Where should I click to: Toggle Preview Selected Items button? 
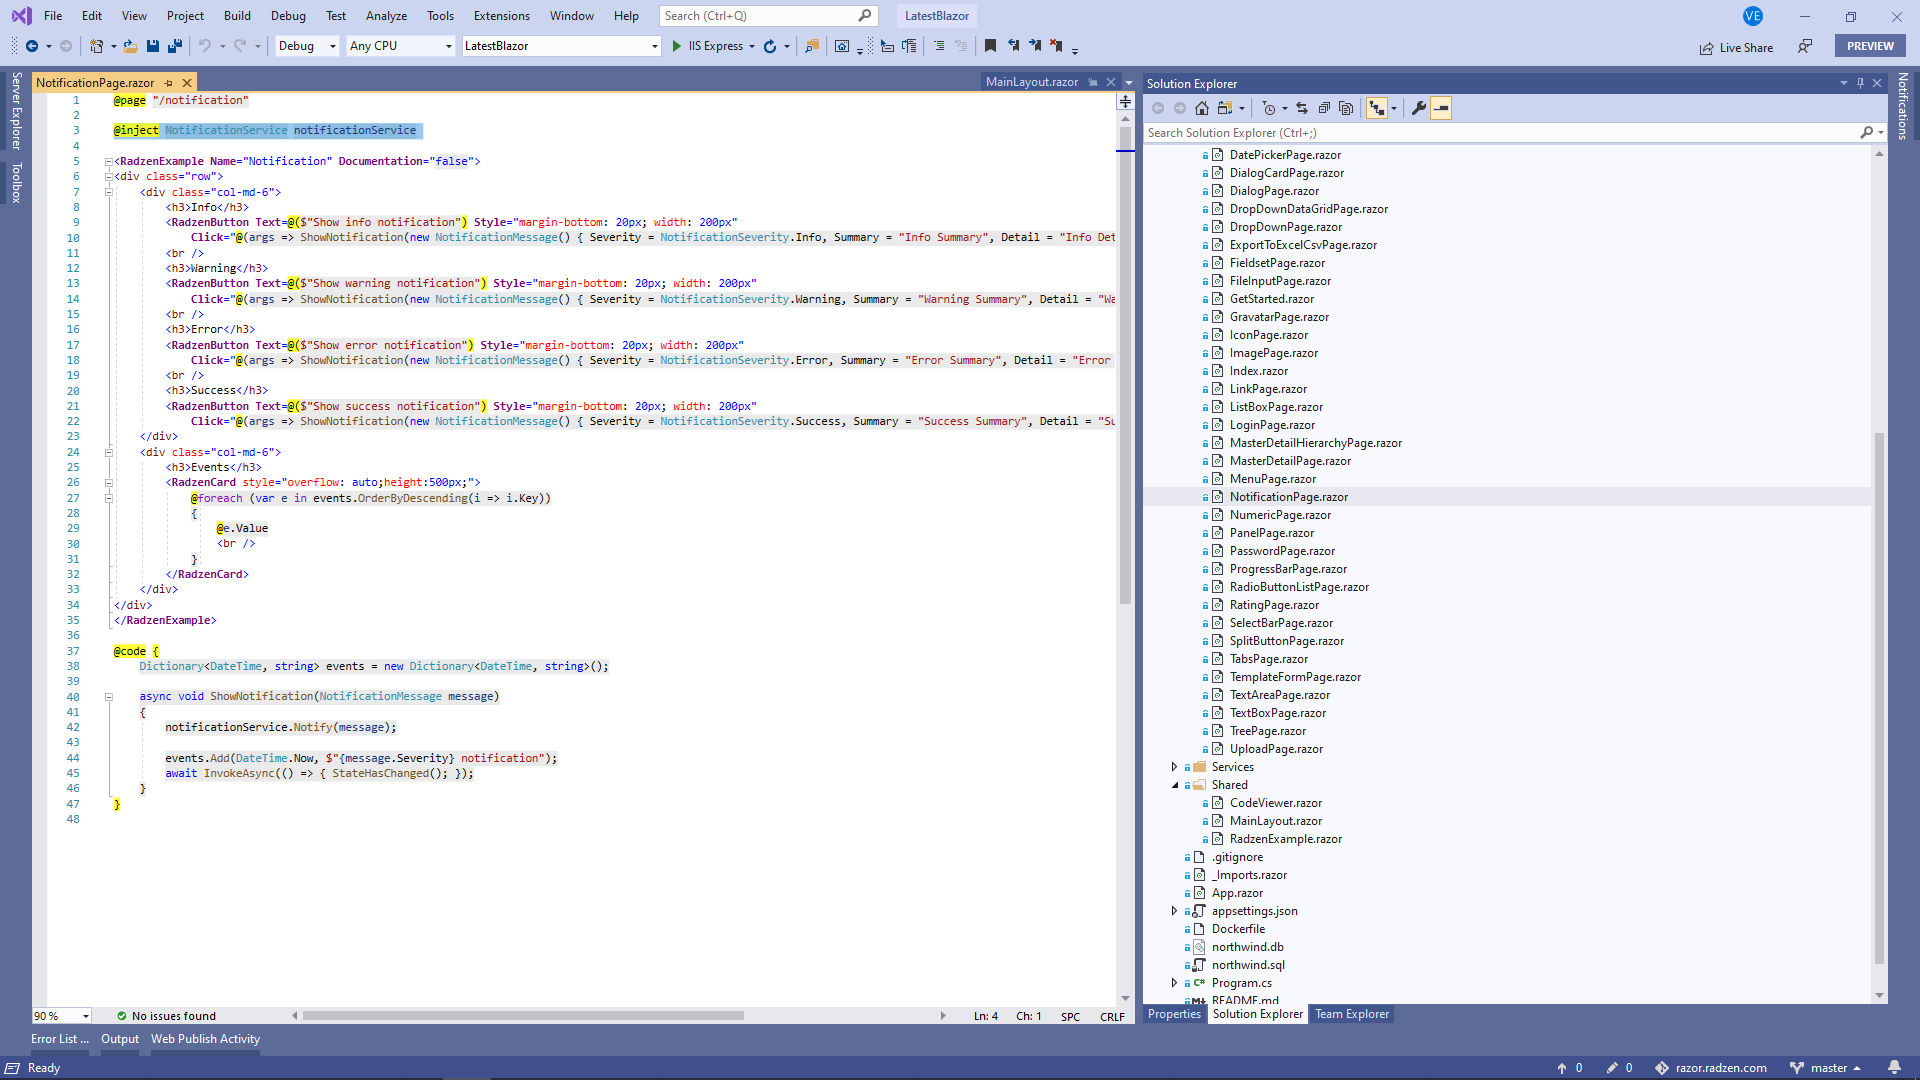pyautogui.click(x=1441, y=108)
